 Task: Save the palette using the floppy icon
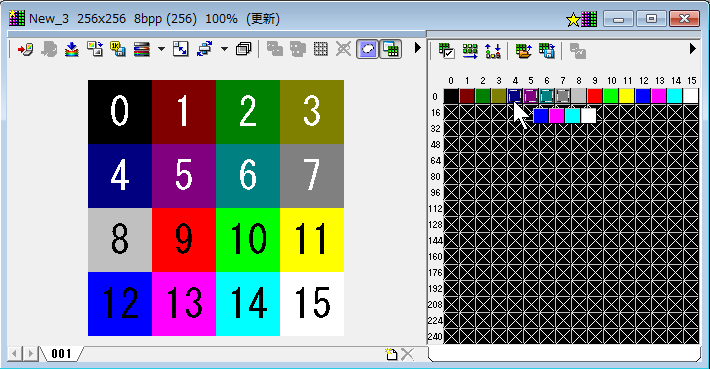point(547,50)
